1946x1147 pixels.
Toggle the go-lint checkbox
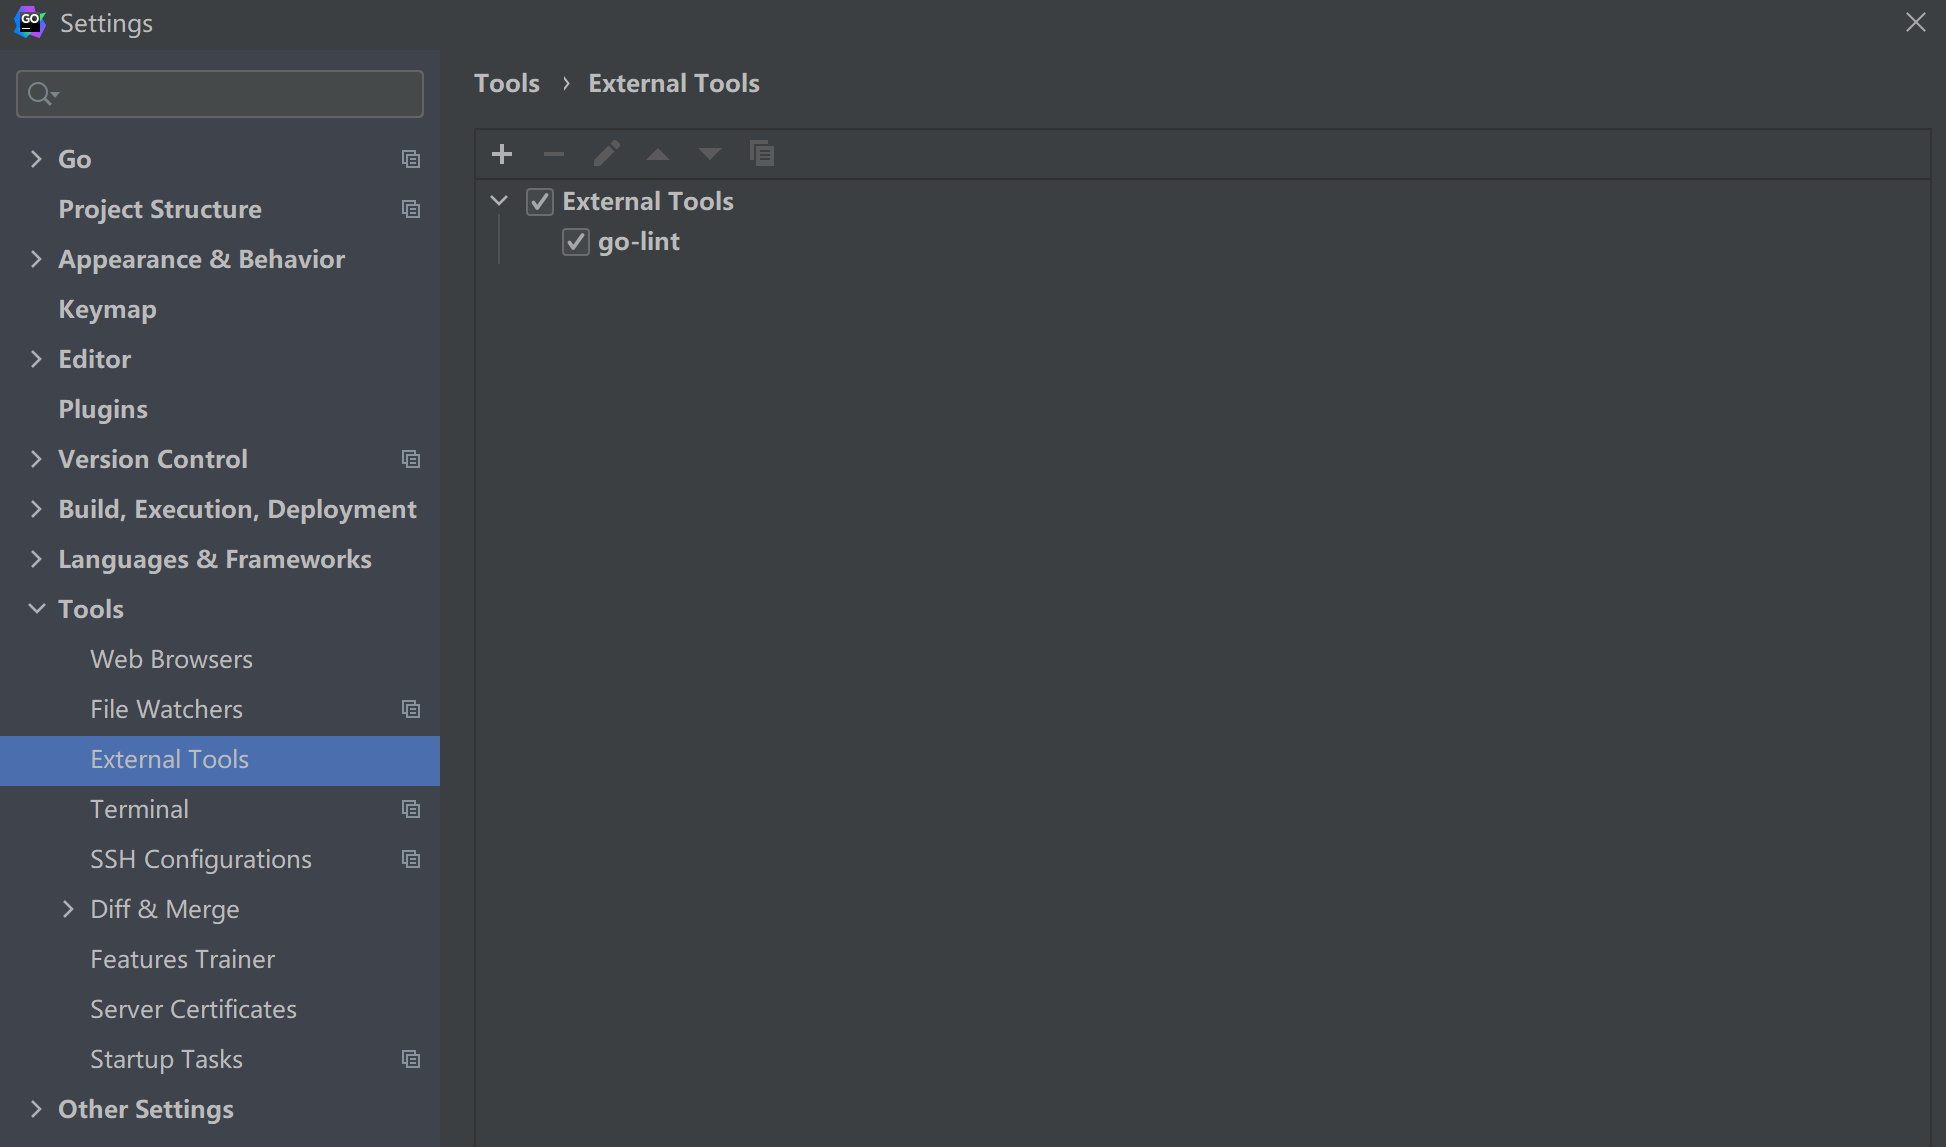(576, 242)
